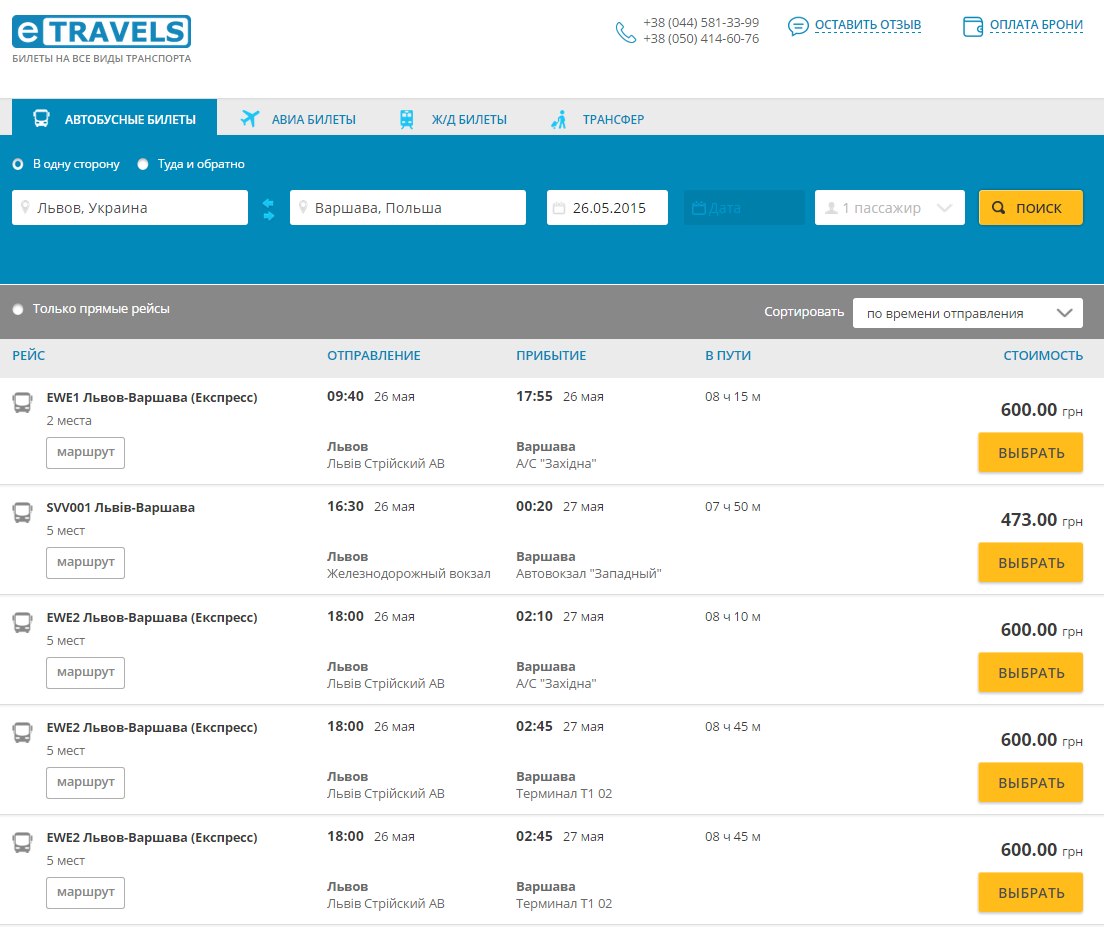The width and height of the screenshot is (1104, 927).
Task: Switch to ТРАНСФЕР tab
Action: coord(598,120)
